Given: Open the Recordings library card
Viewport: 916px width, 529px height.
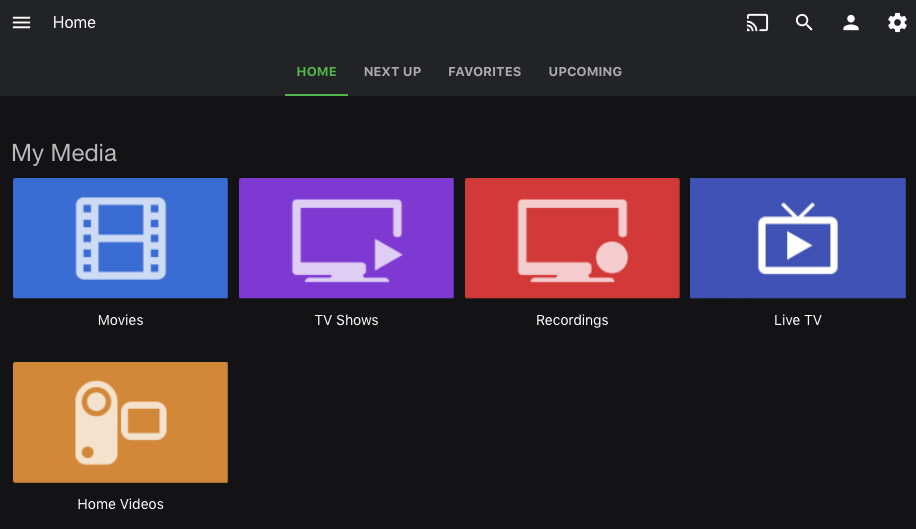Looking at the screenshot, I should (572, 238).
